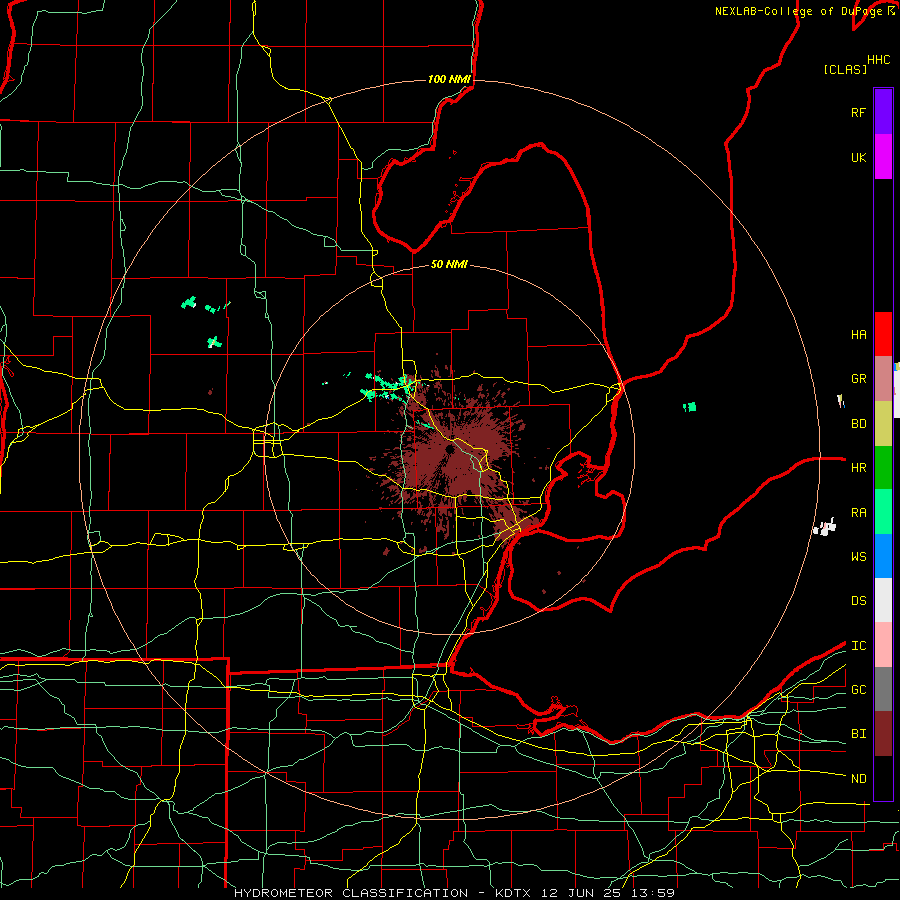Click the red HA legend color swatch
This screenshot has width=900, height=900.
pyautogui.click(x=883, y=334)
